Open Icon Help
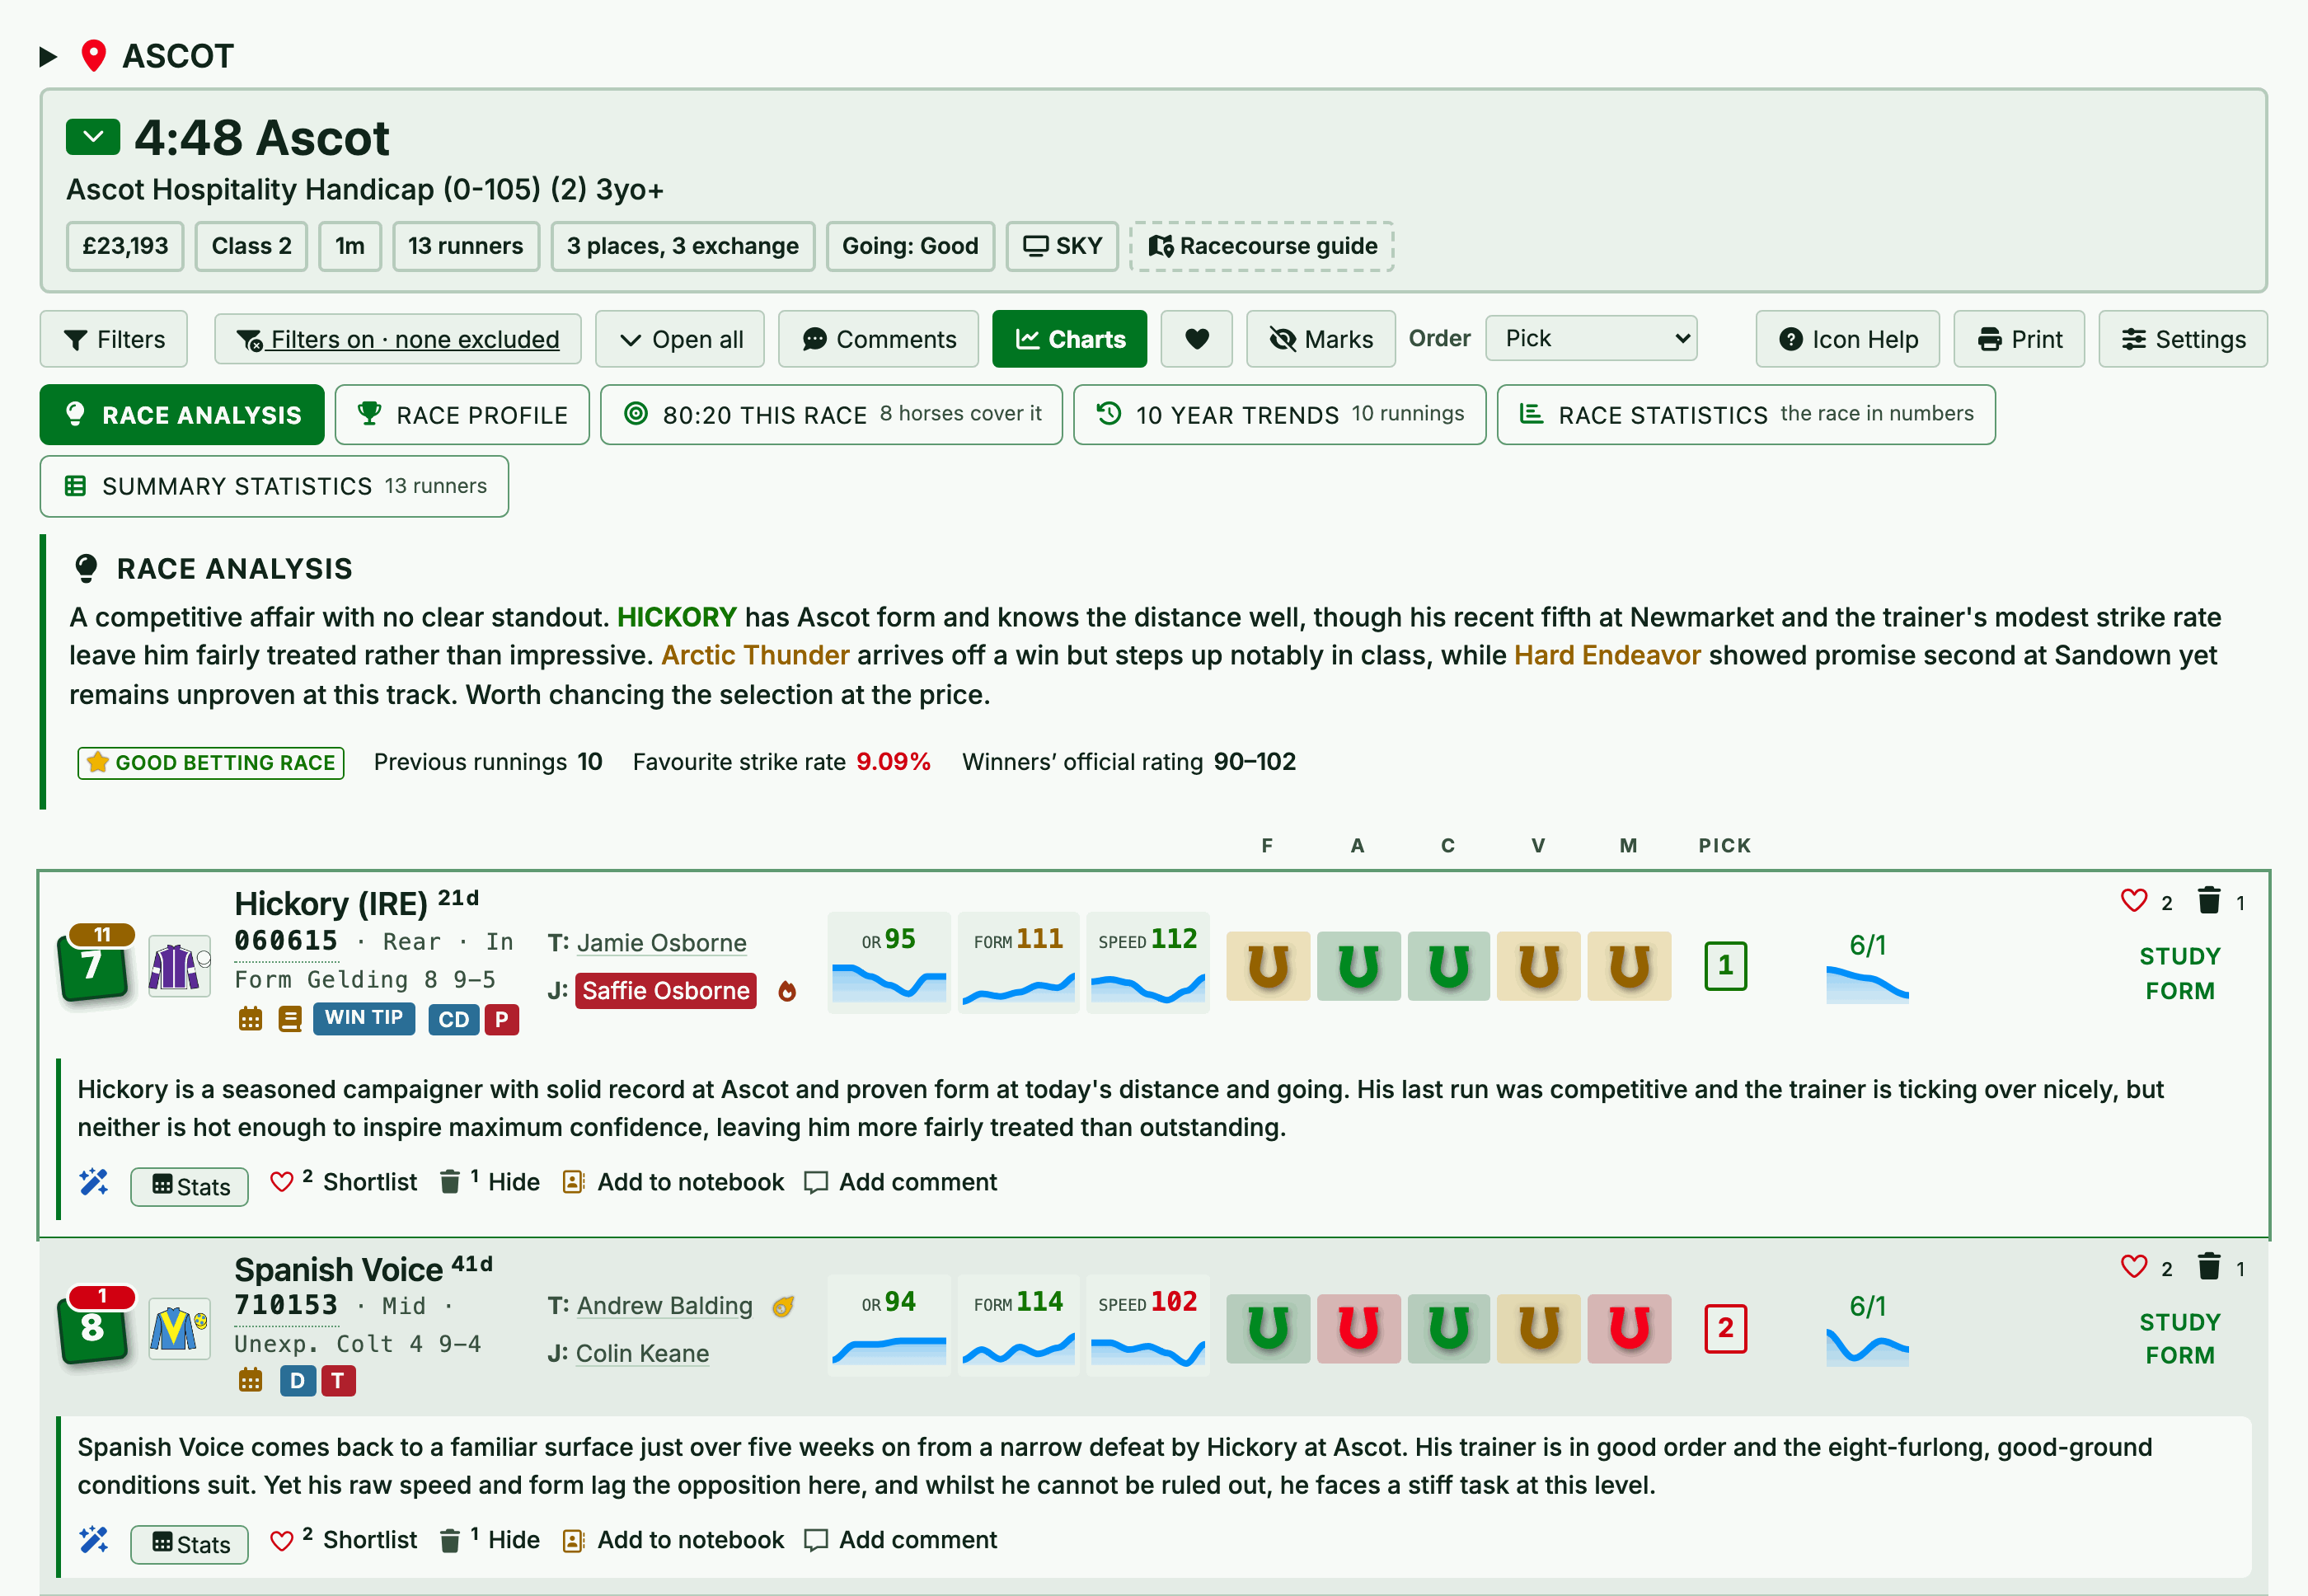This screenshot has height=1596, width=2308. pos(1848,339)
